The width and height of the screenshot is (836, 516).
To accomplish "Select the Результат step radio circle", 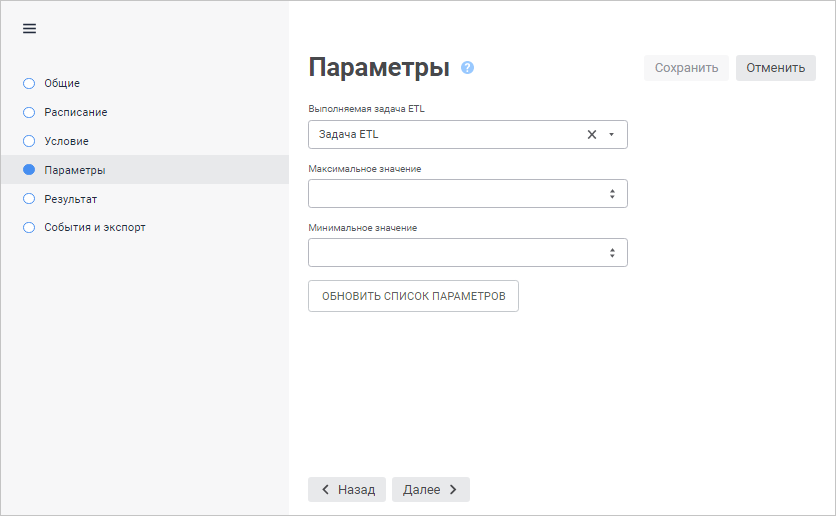I will point(29,199).
